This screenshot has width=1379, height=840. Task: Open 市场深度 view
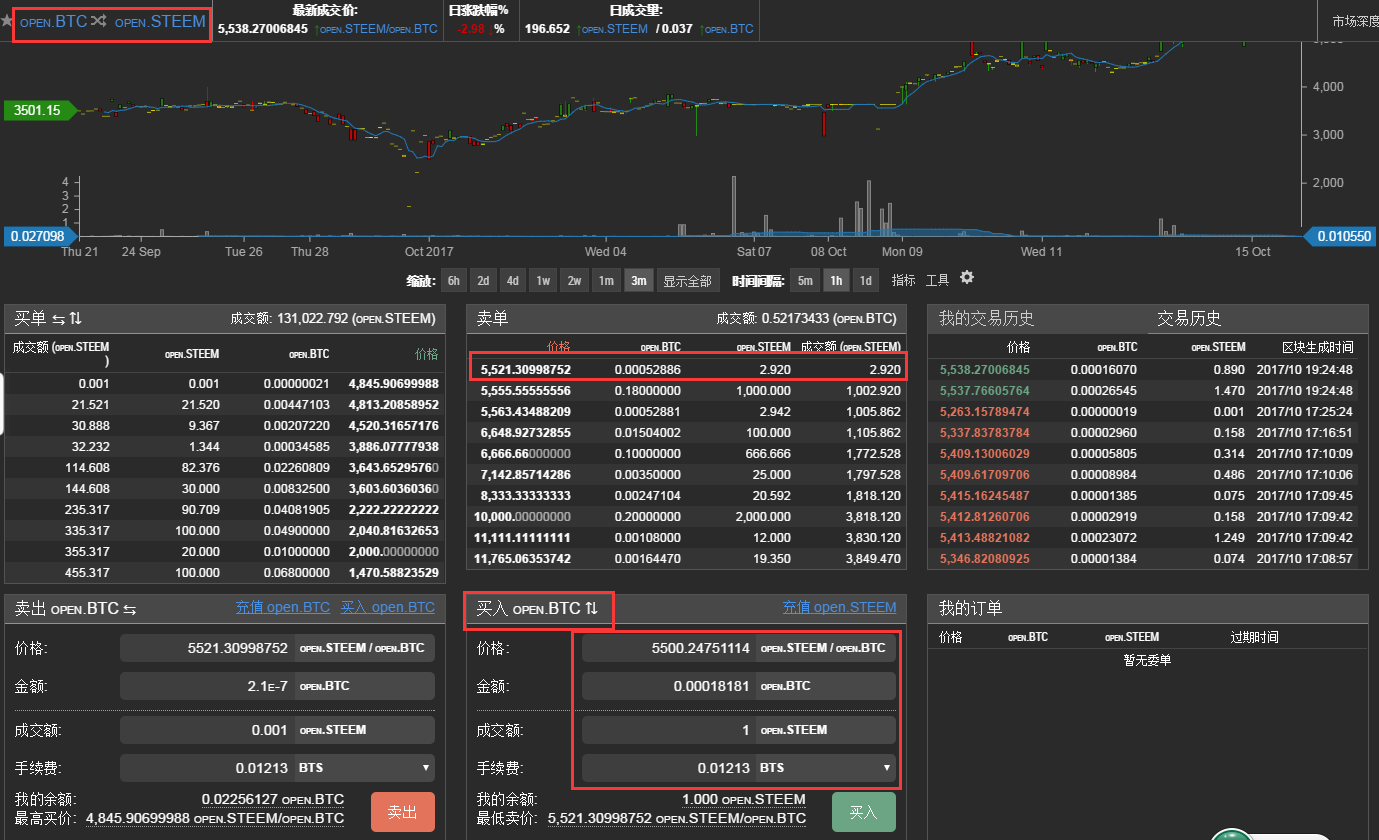(1355, 21)
